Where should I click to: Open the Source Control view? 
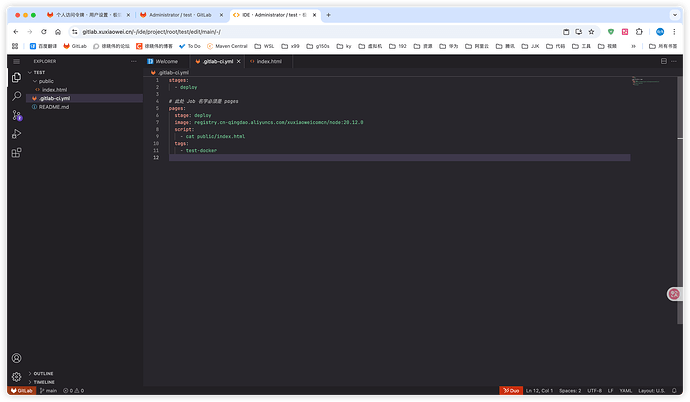(16, 115)
